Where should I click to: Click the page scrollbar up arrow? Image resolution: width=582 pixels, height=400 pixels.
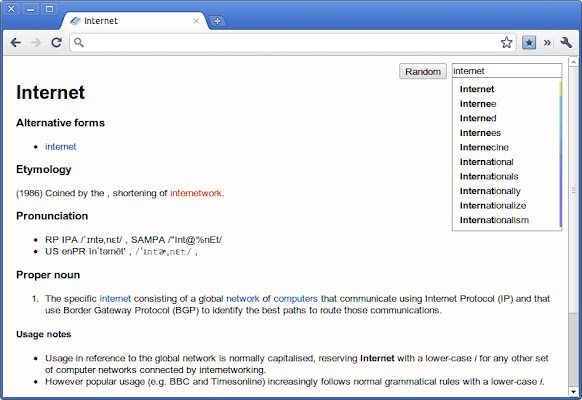(x=573, y=61)
